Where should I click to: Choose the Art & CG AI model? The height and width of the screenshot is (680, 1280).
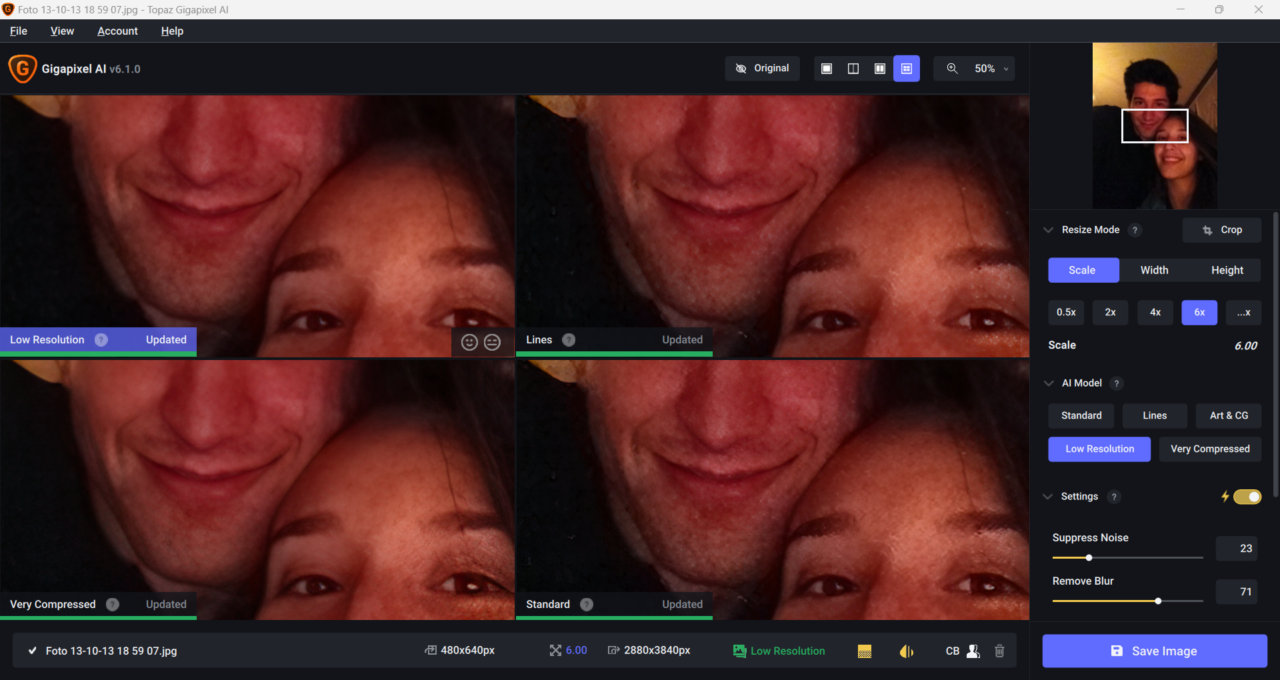1229,416
